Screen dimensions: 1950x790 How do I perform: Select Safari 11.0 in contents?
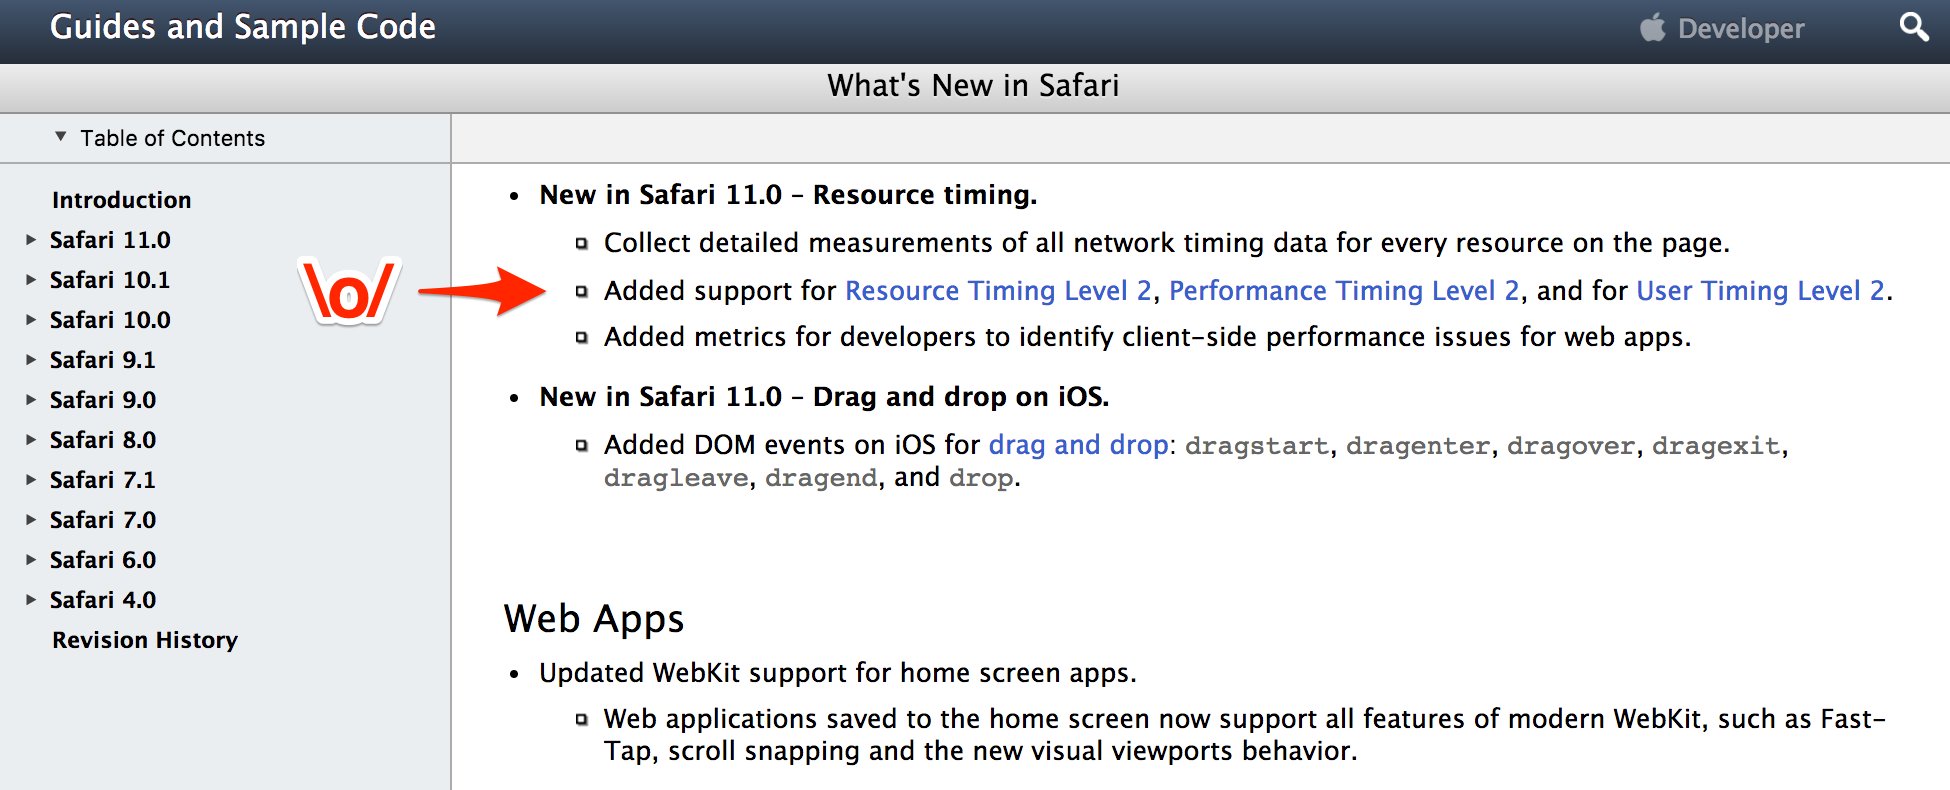coord(110,240)
